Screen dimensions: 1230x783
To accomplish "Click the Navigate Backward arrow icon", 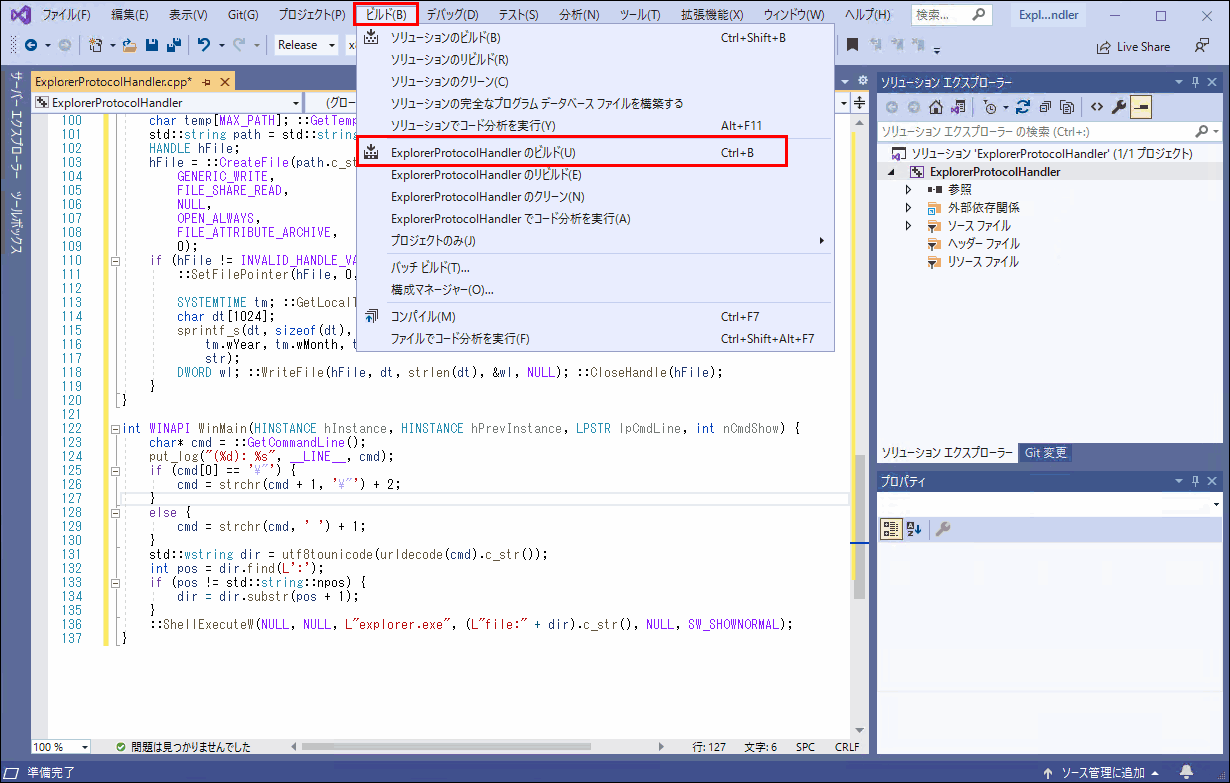I will click(x=30, y=45).
